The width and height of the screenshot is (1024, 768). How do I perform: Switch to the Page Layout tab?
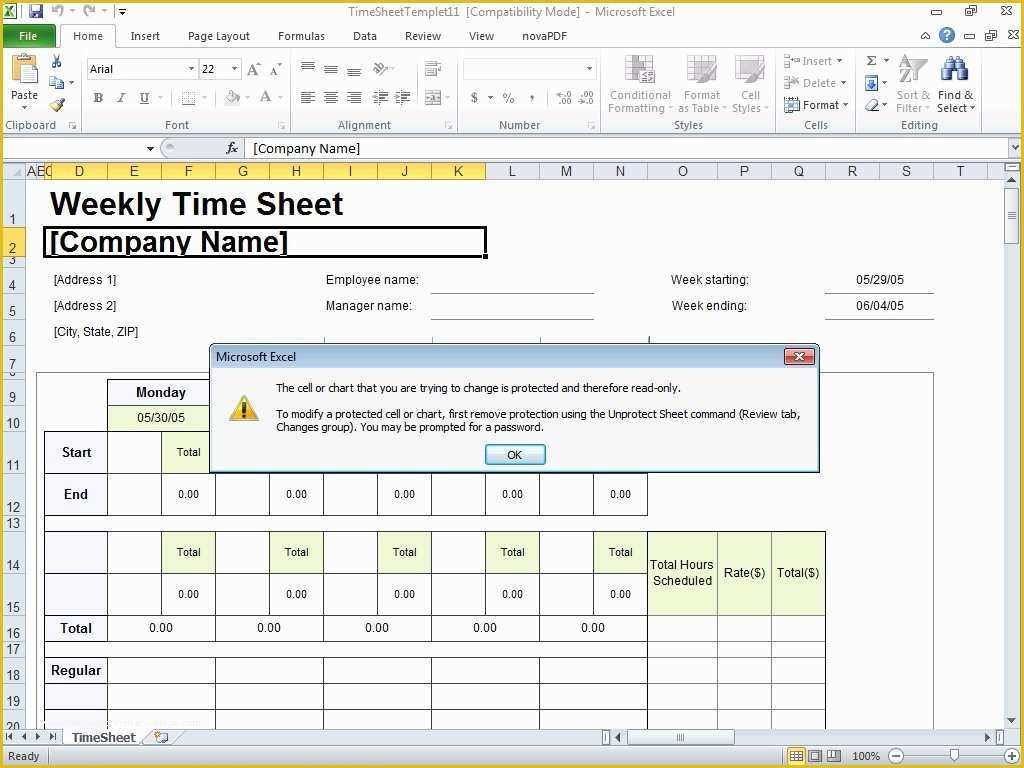pyautogui.click(x=219, y=37)
